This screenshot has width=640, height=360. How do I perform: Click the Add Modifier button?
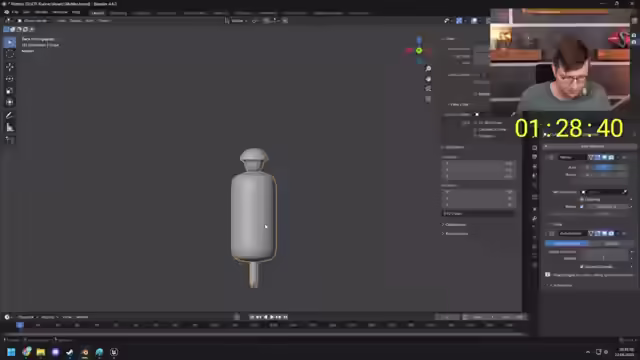(592, 146)
